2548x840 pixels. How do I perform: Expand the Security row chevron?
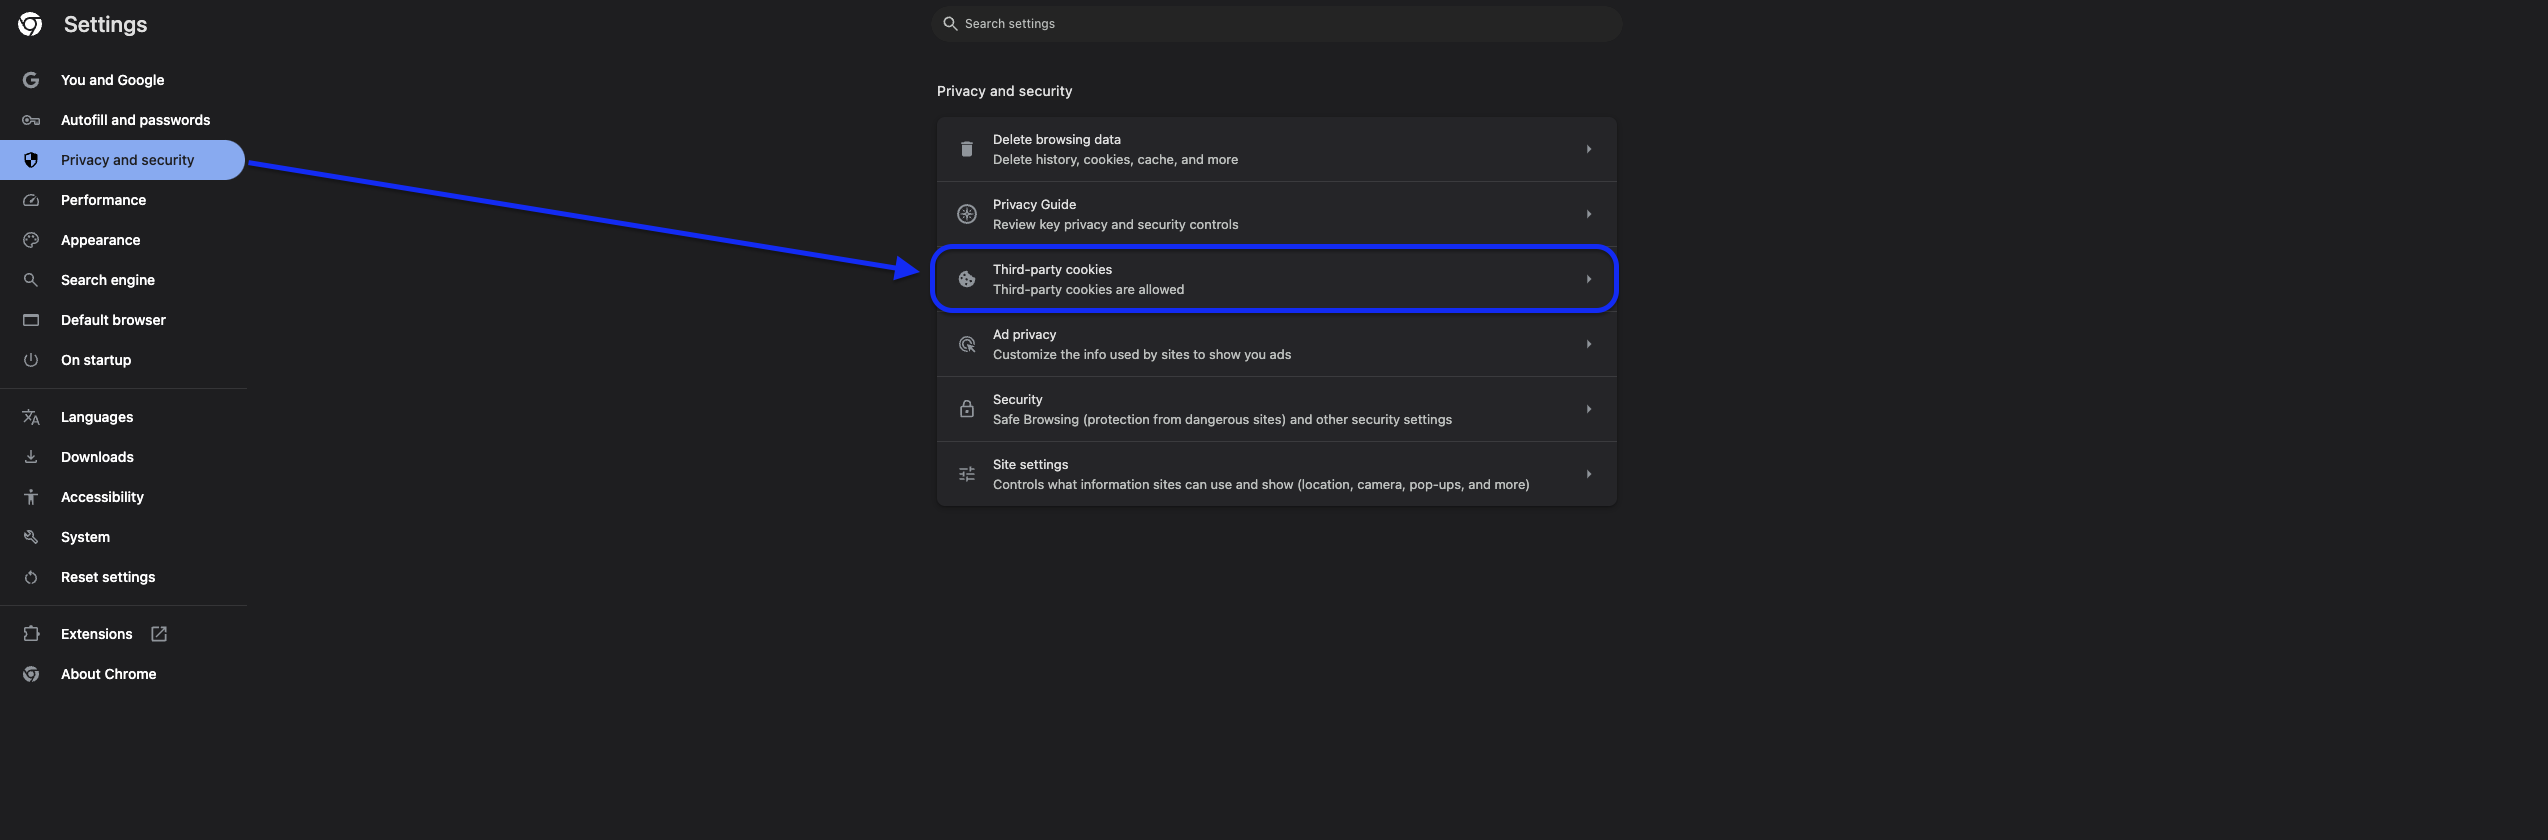click(x=1588, y=409)
